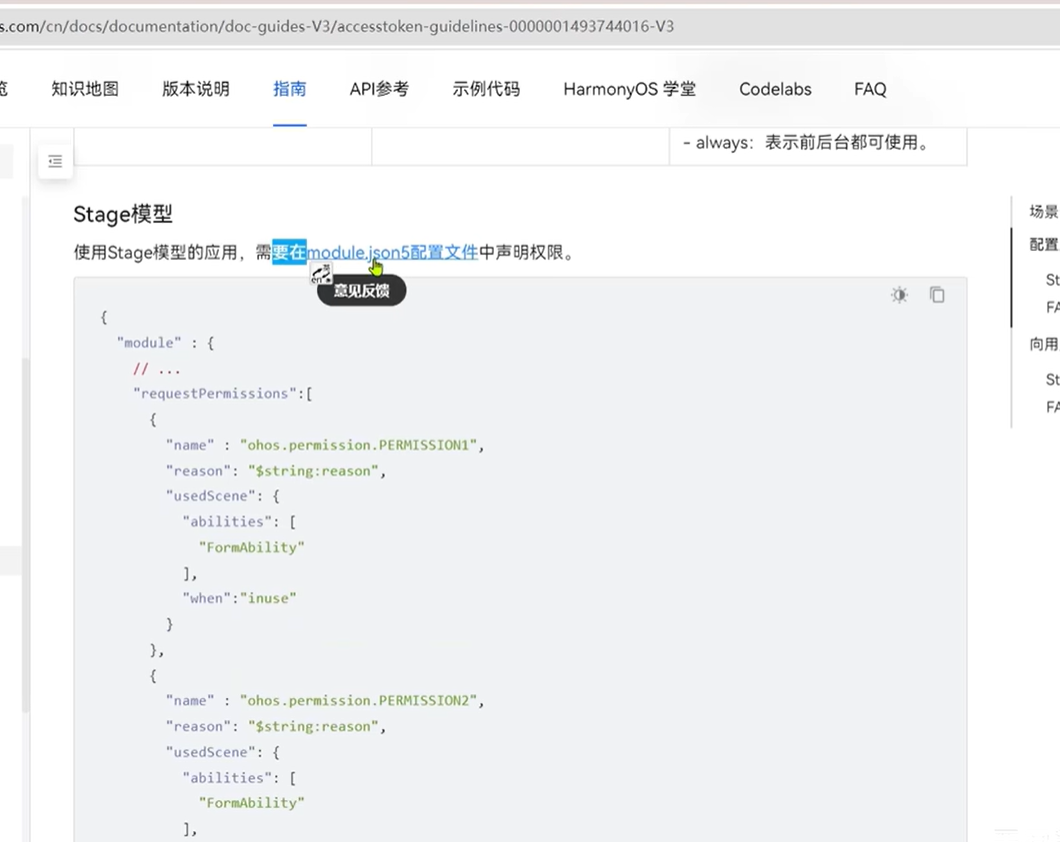Open the 版本说明 tab
This screenshot has width=1060, height=842.
[x=196, y=89]
